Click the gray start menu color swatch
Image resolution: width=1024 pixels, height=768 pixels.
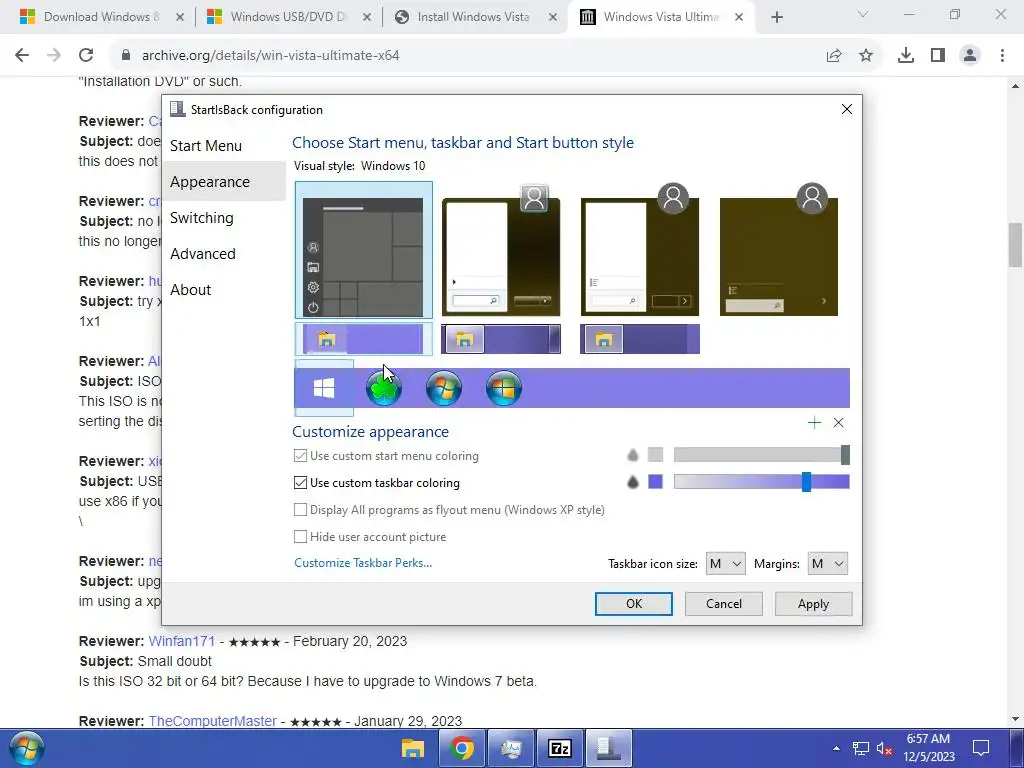pyautogui.click(x=655, y=455)
